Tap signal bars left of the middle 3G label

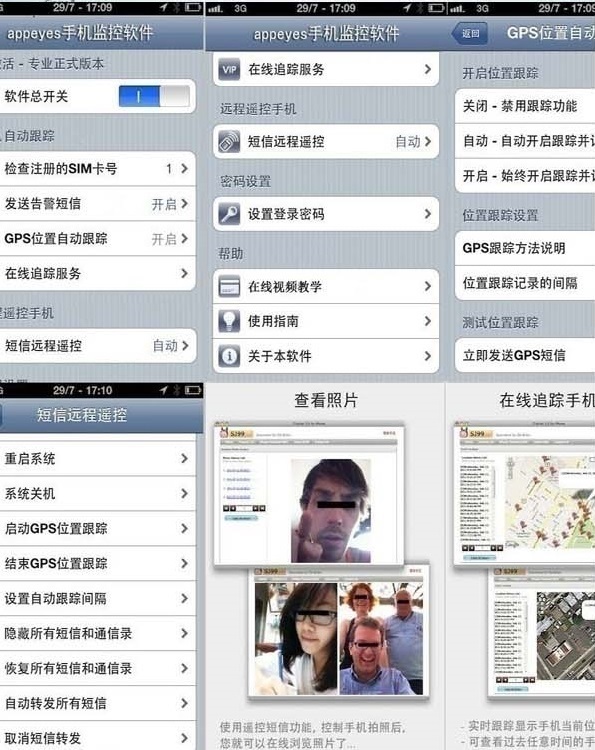coord(216,9)
